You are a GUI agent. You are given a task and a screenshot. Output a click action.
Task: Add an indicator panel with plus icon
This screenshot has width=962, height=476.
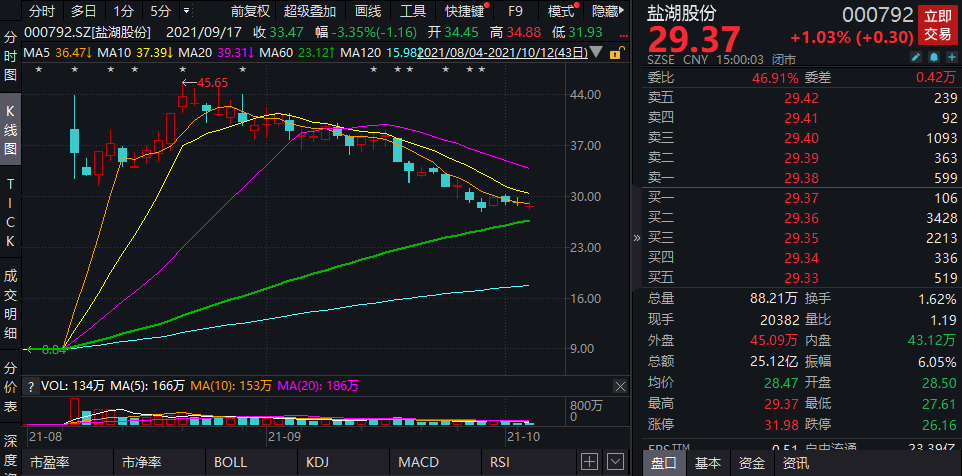pyautogui.click(x=590, y=461)
